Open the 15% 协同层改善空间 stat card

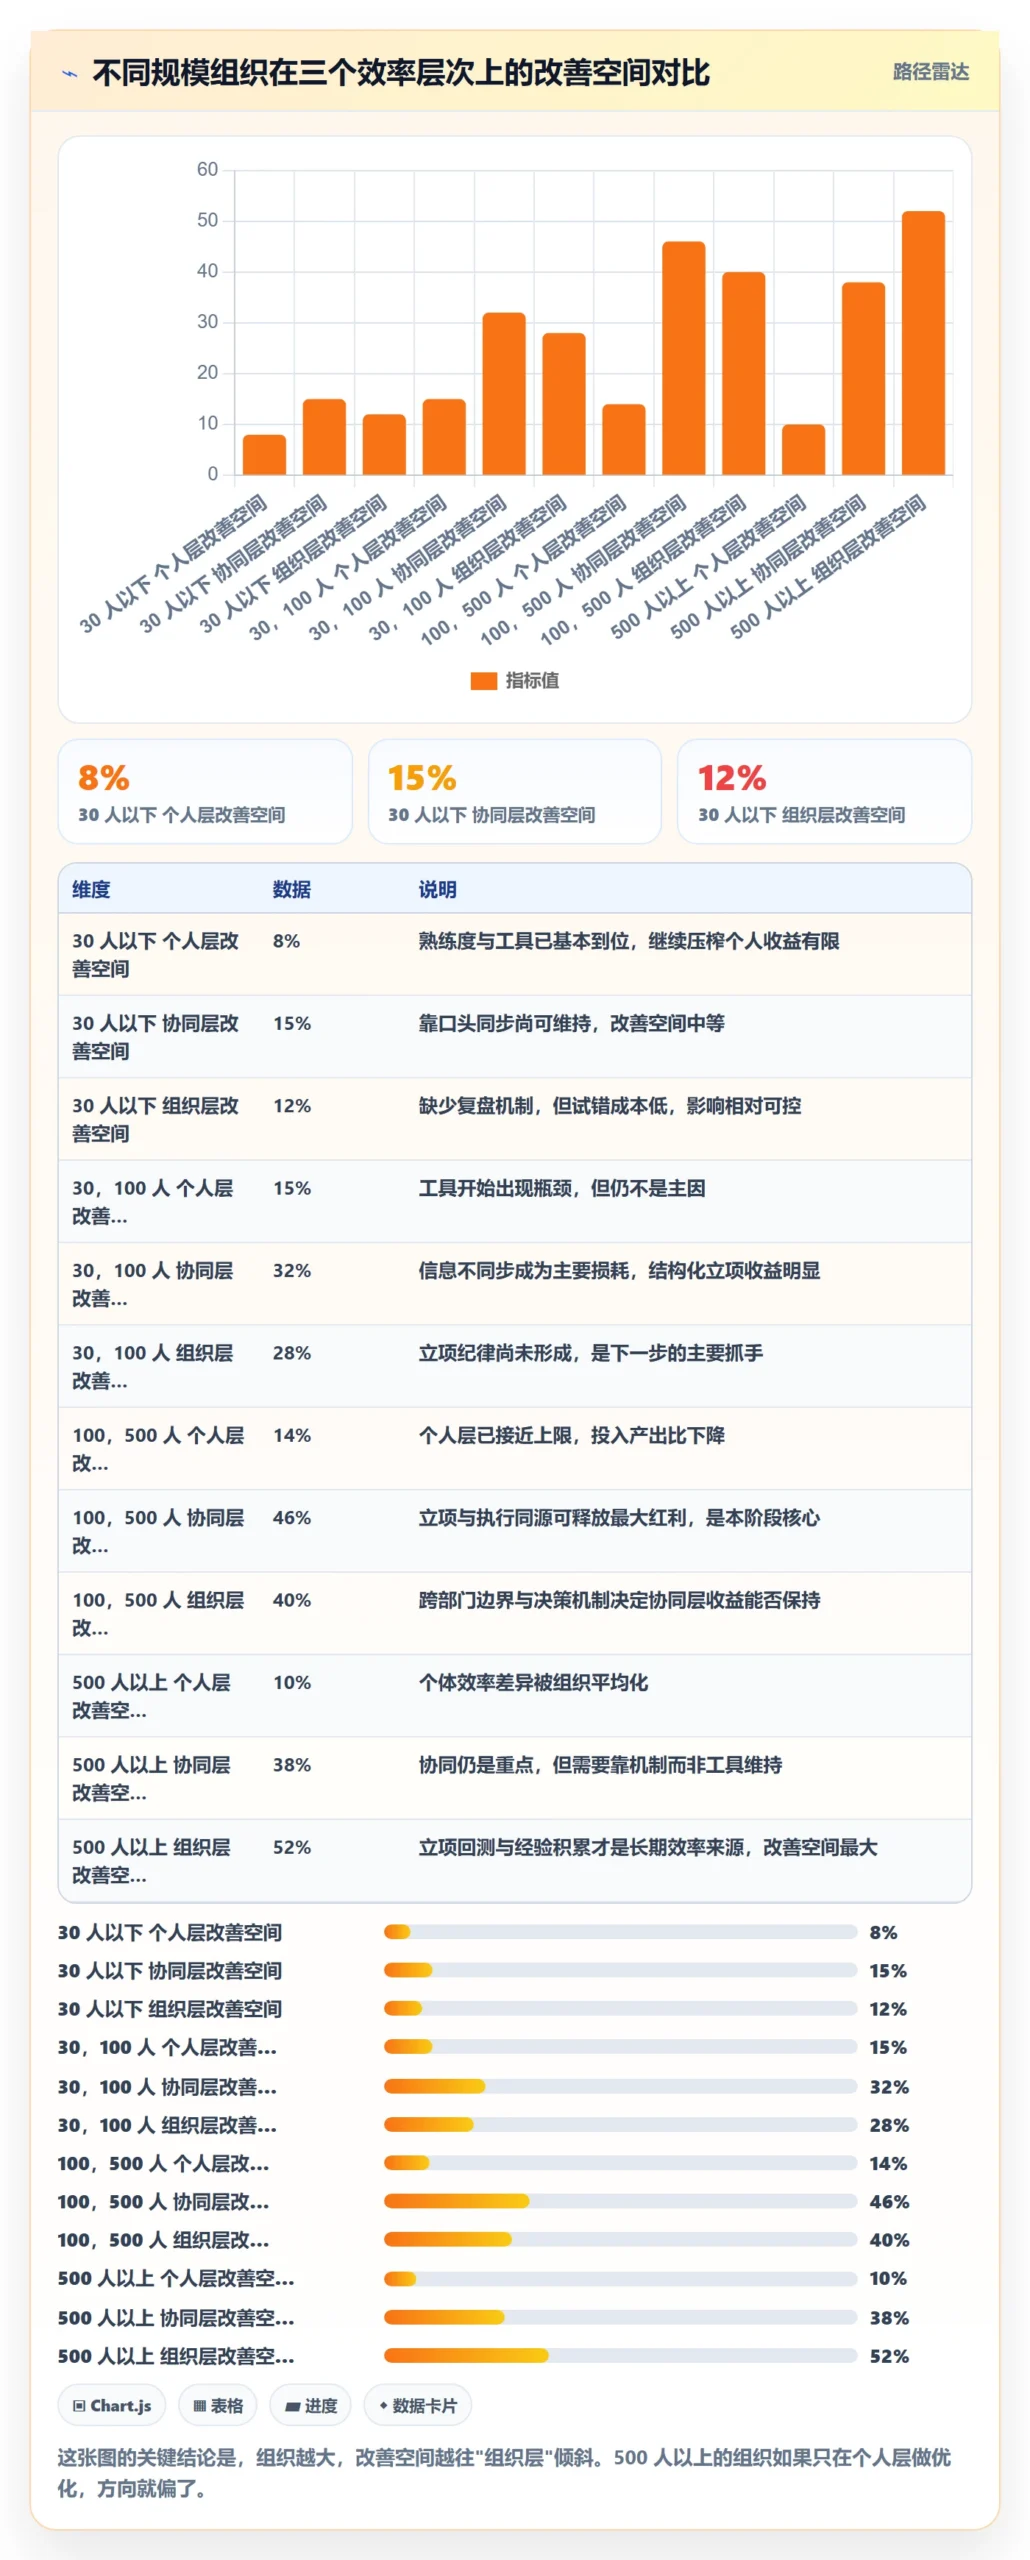pyautogui.click(x=514, y=791)
